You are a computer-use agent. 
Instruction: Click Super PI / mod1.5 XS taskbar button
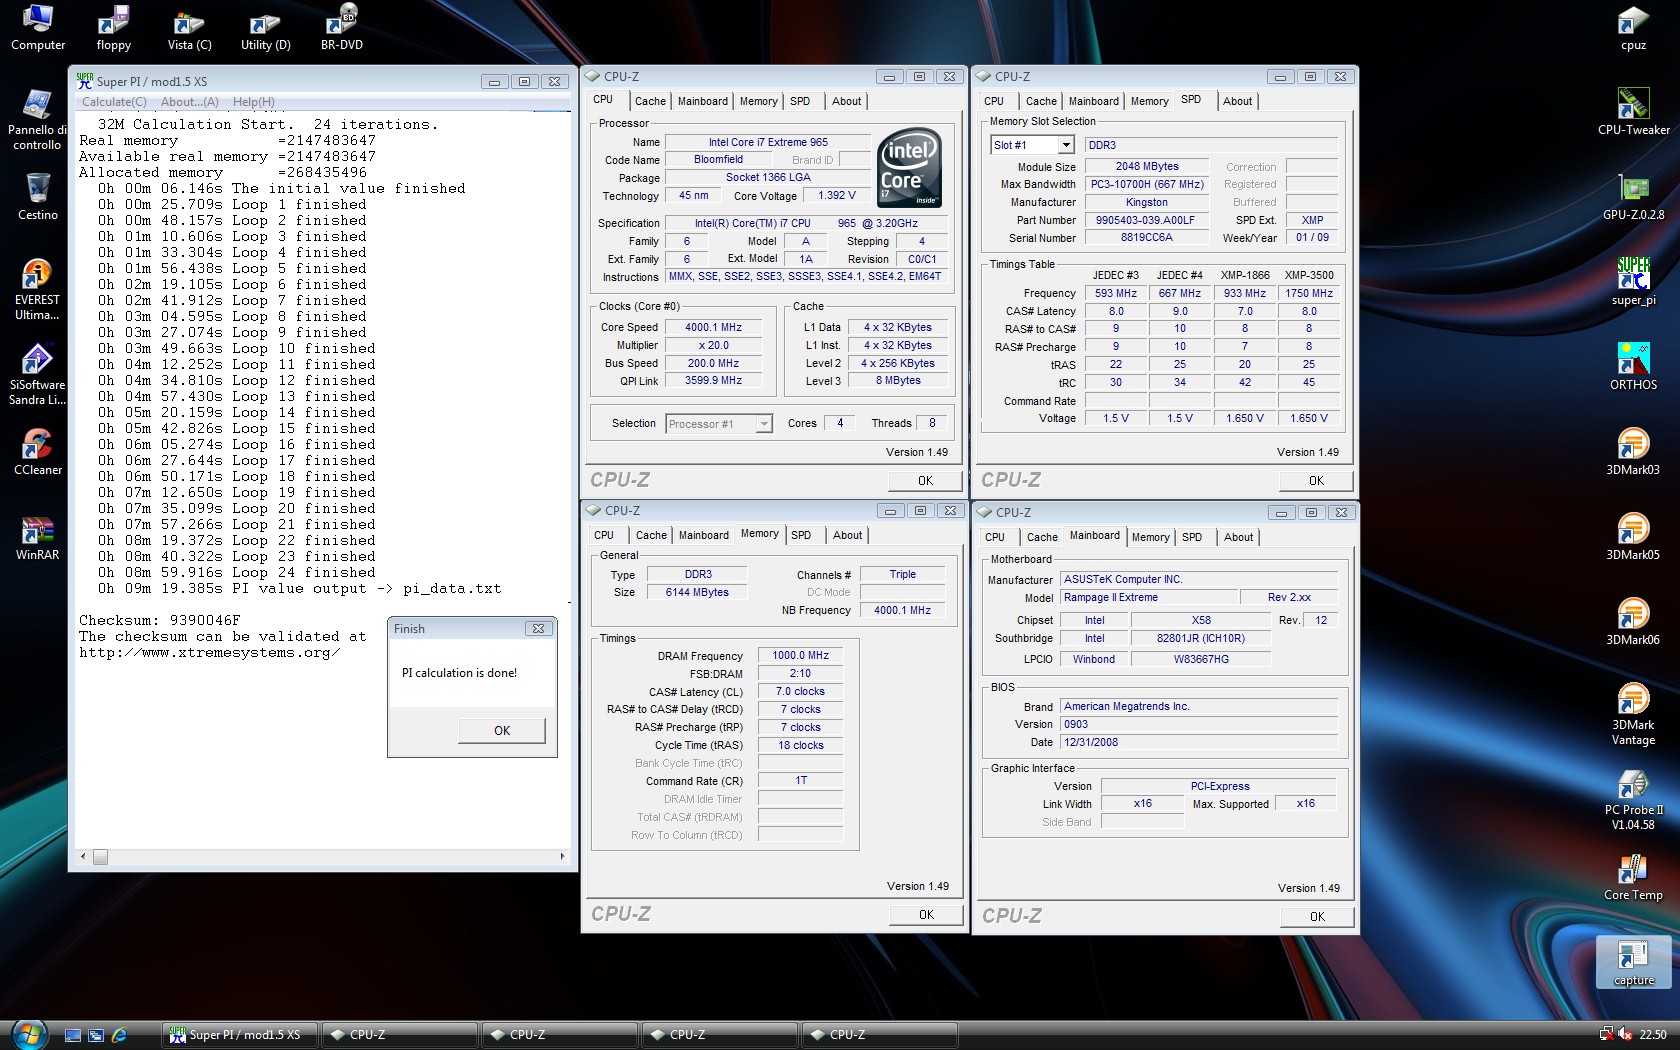coord(238,1035)
